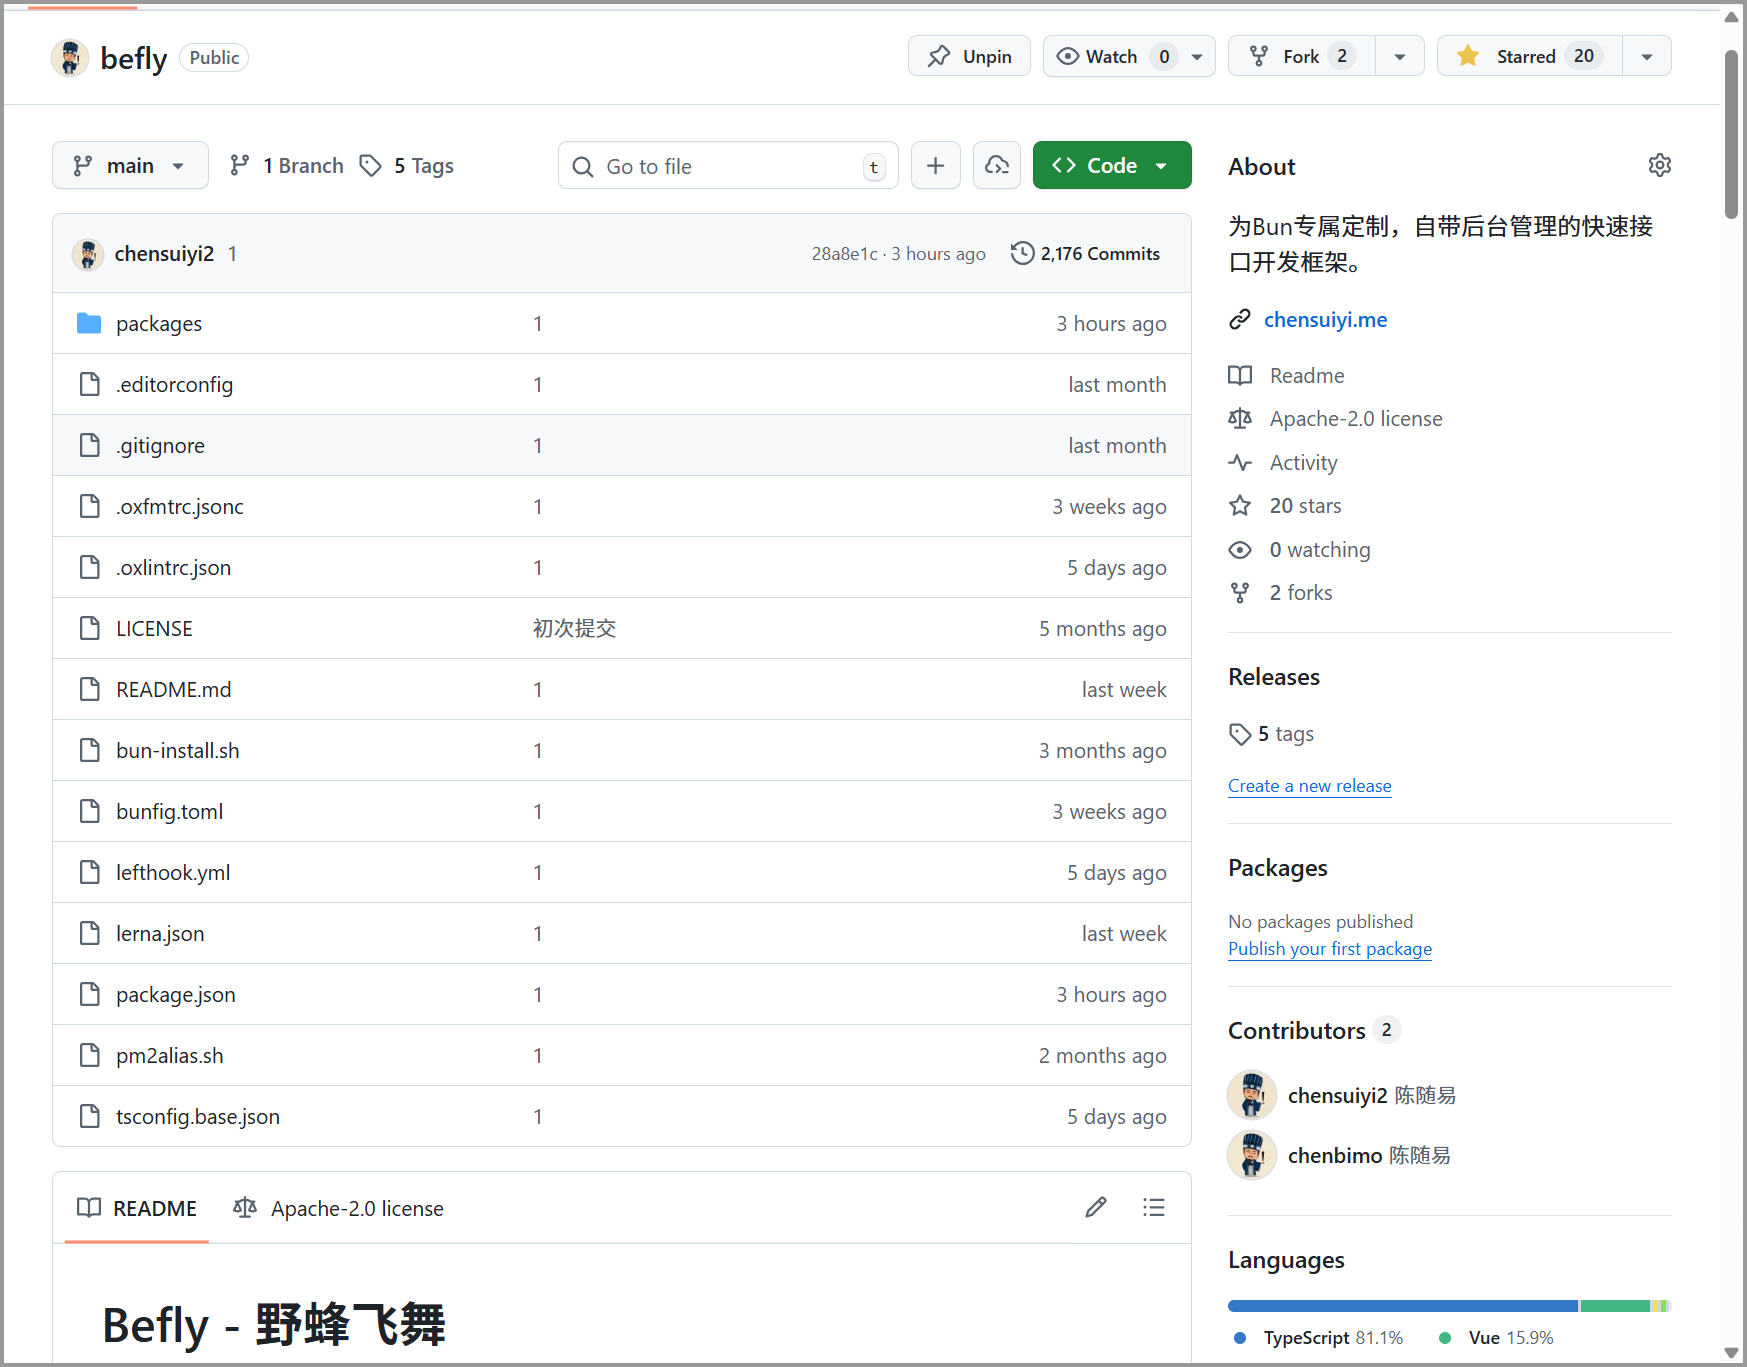1747x1367 pixels.
Task: Open the Copilot cloud agent icon button
Action: click(996, 166)
